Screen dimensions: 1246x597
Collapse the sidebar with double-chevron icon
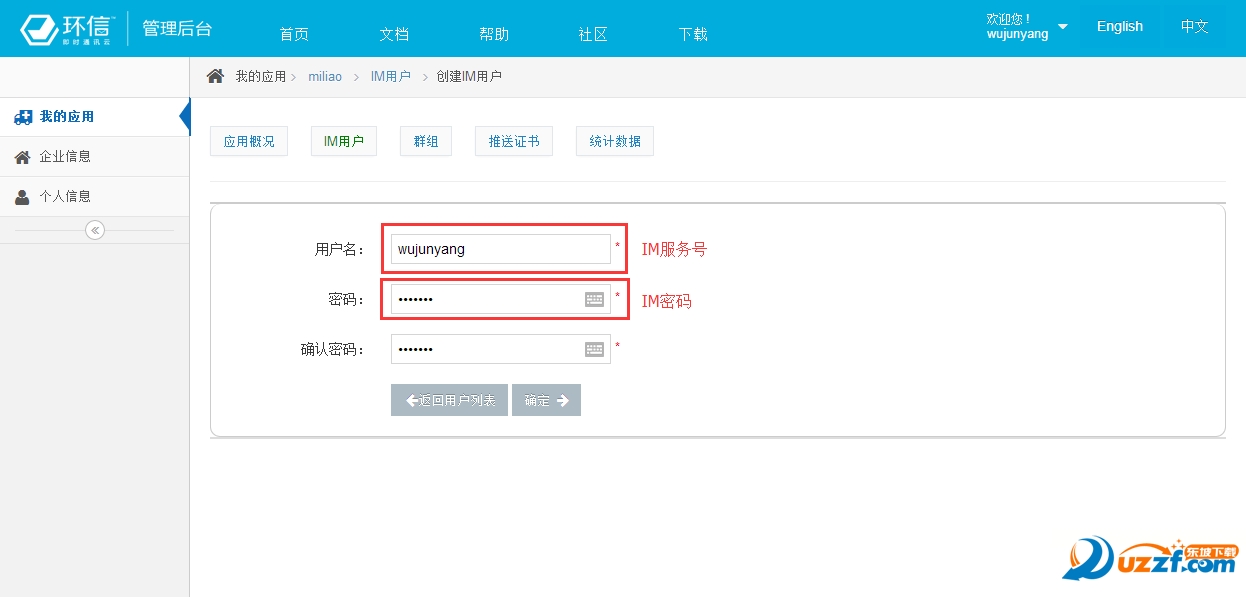pos(95,230)
